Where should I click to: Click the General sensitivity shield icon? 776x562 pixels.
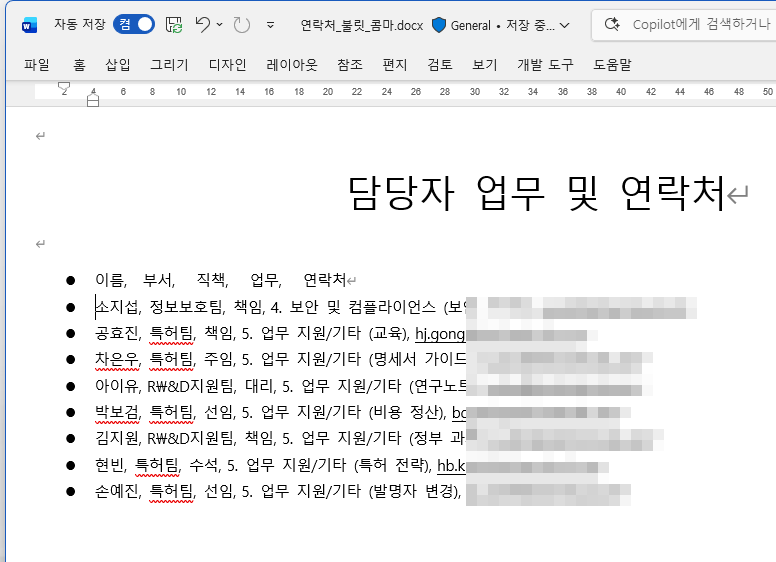(x=438, y=25)
